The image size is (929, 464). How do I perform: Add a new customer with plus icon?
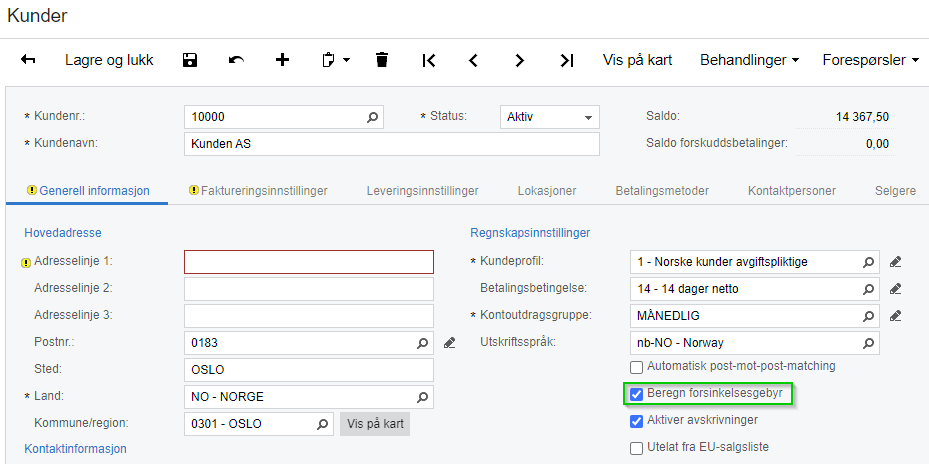pyautogui.click(x=283, y=60)
